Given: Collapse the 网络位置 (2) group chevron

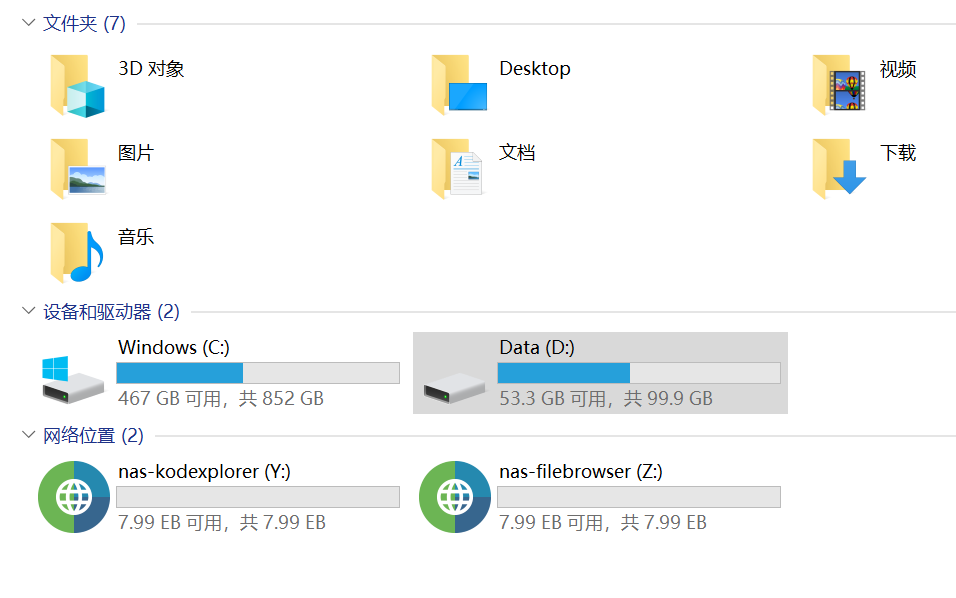Looking at the screenshot, I should click(x=28, y=435).
